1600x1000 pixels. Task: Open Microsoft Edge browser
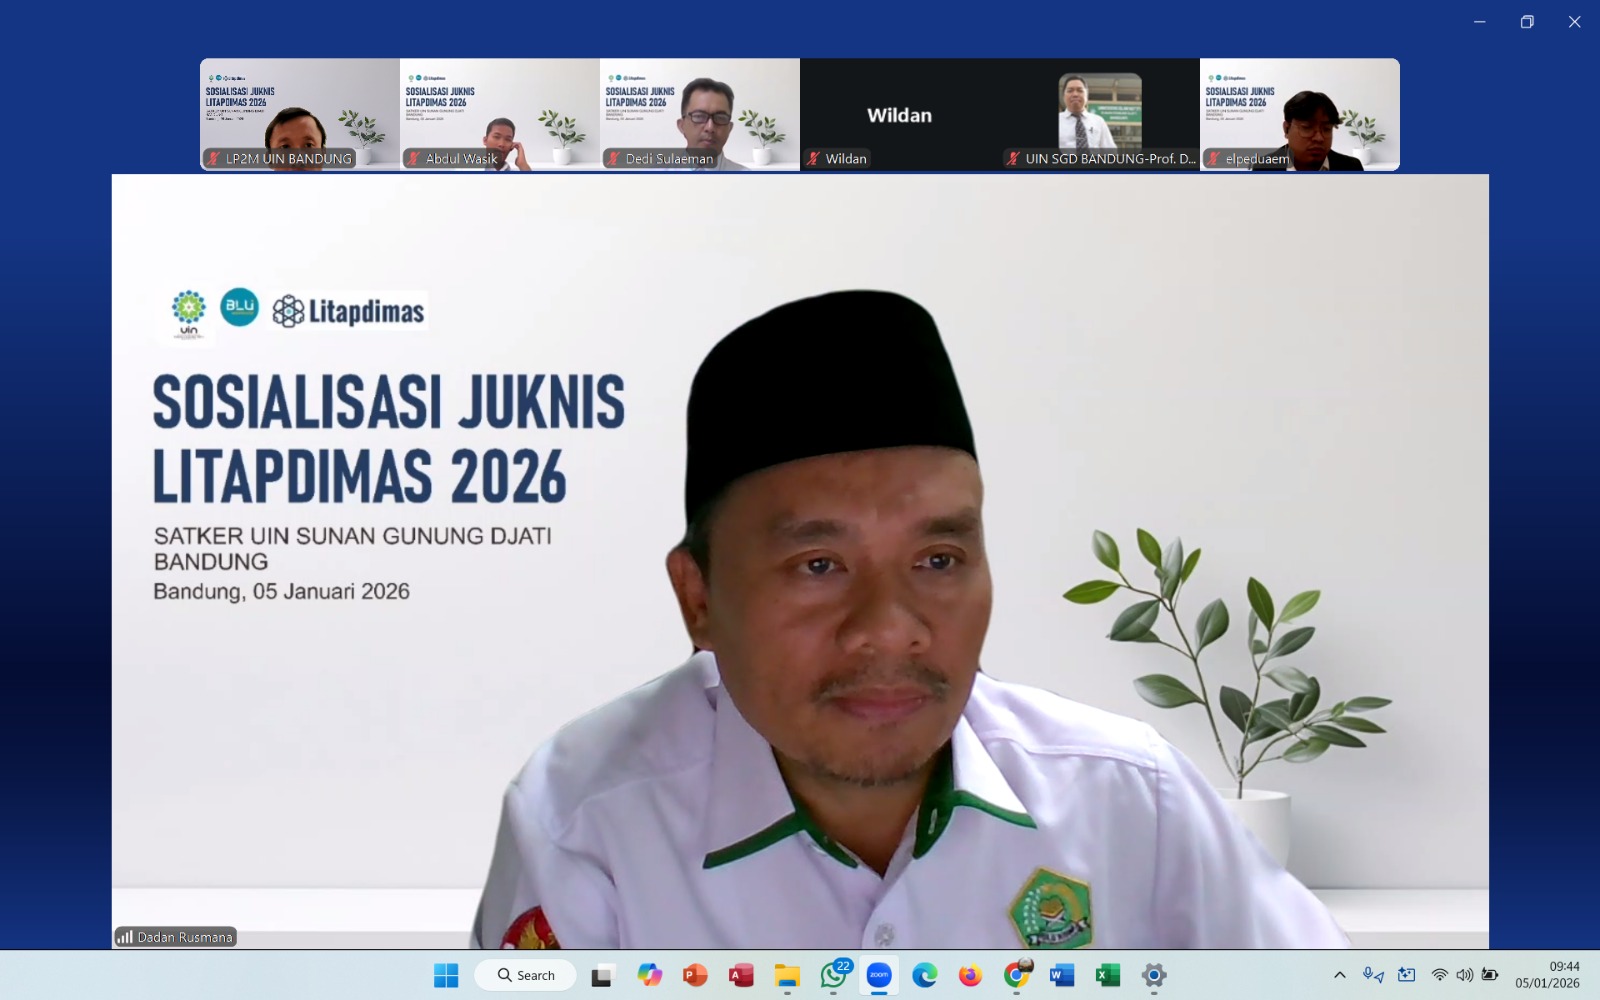tap(925, 975)
